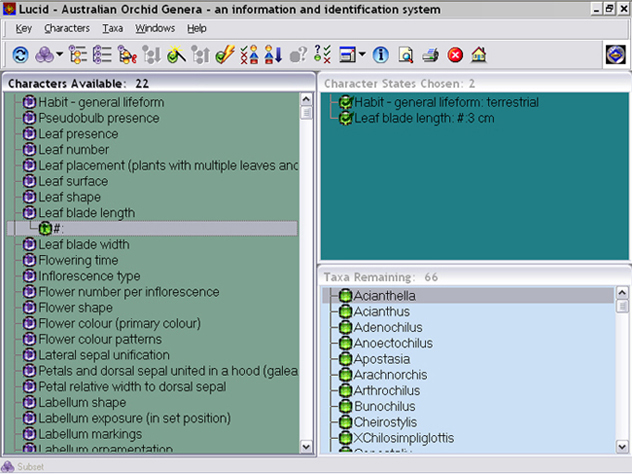This screenshot has height=474, width=632.
Task: Open the dropdown arrow beside the subsets icon
Action: (60, 54)
